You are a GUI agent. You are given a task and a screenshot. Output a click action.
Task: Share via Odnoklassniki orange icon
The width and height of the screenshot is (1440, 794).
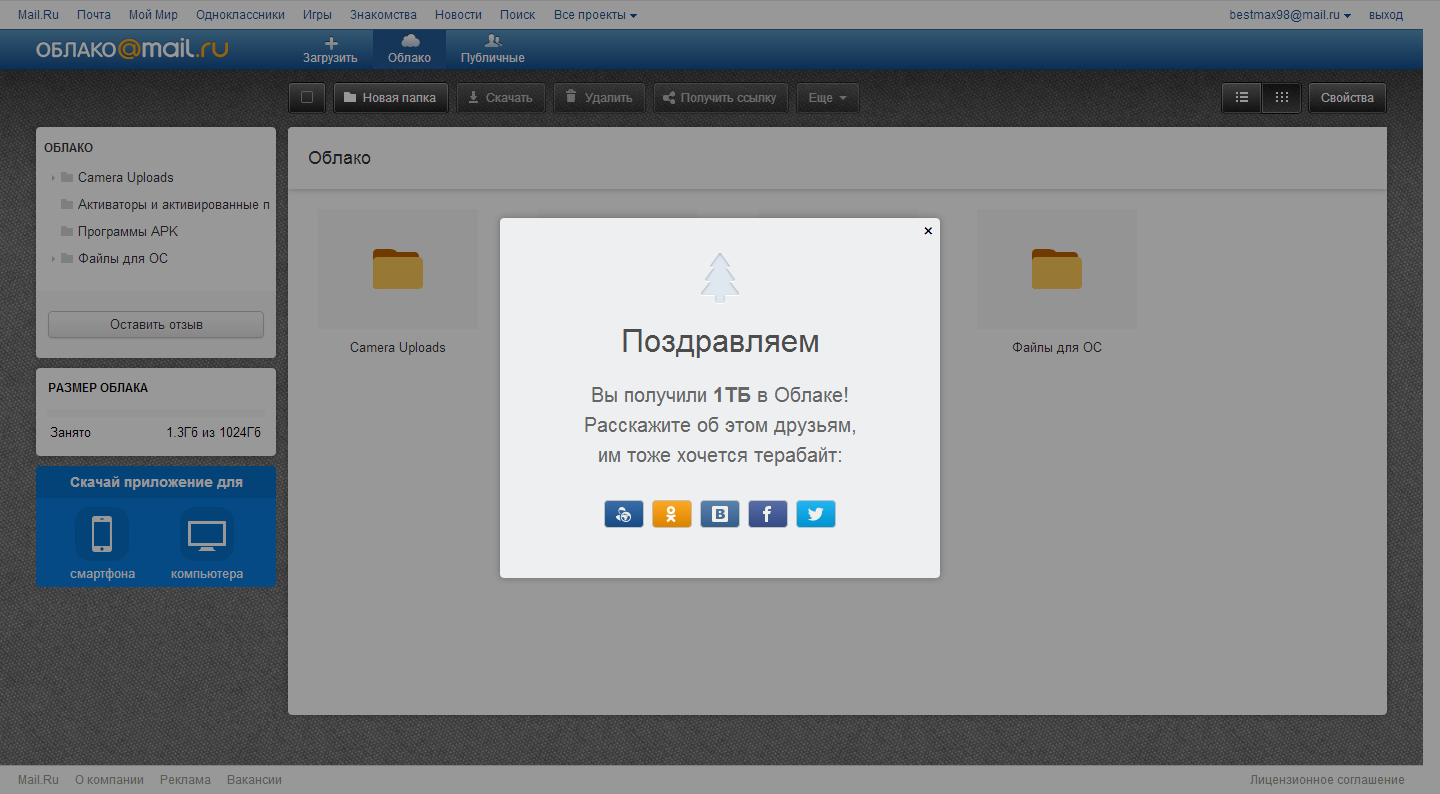[672, 514]
